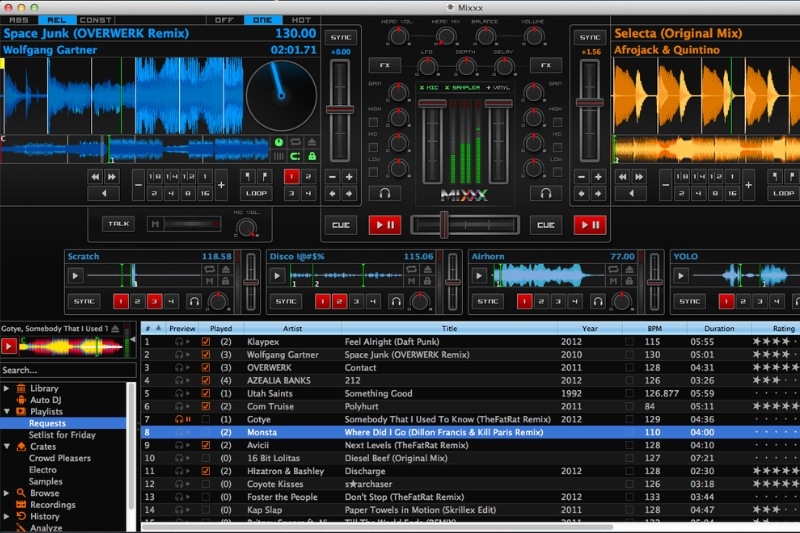
Task: Click the left deck SYNC button
Action: (x=341, y=37)
